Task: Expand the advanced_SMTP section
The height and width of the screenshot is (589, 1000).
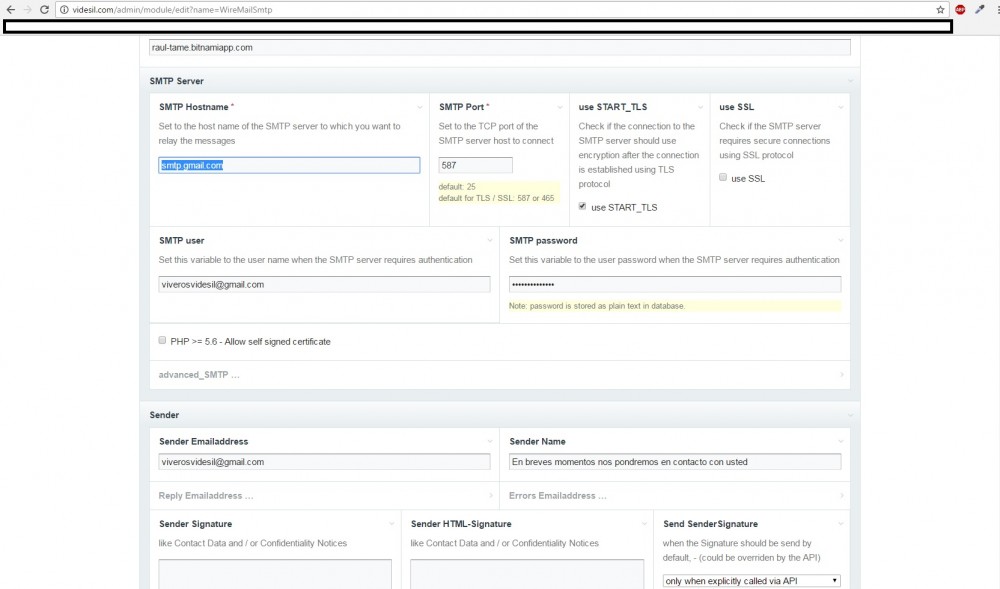Action: coord(199,375)
